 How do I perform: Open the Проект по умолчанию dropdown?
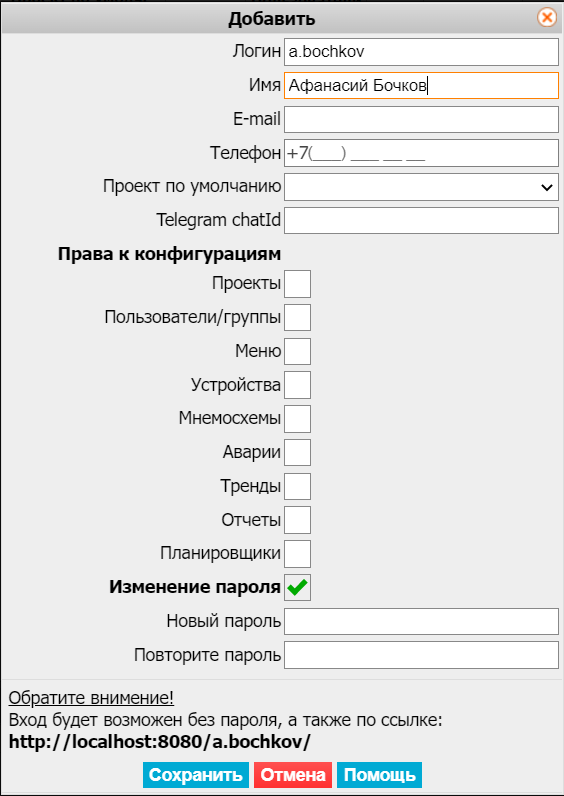[x=421, y=187]
